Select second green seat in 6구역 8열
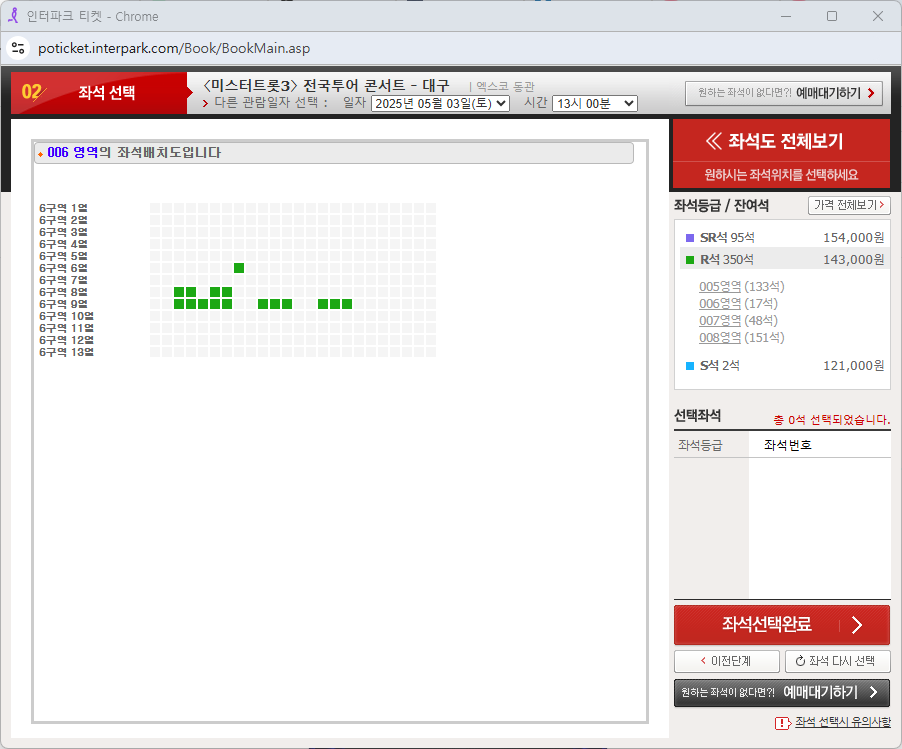This screenshot has width=902, height=749. [191, 292]
